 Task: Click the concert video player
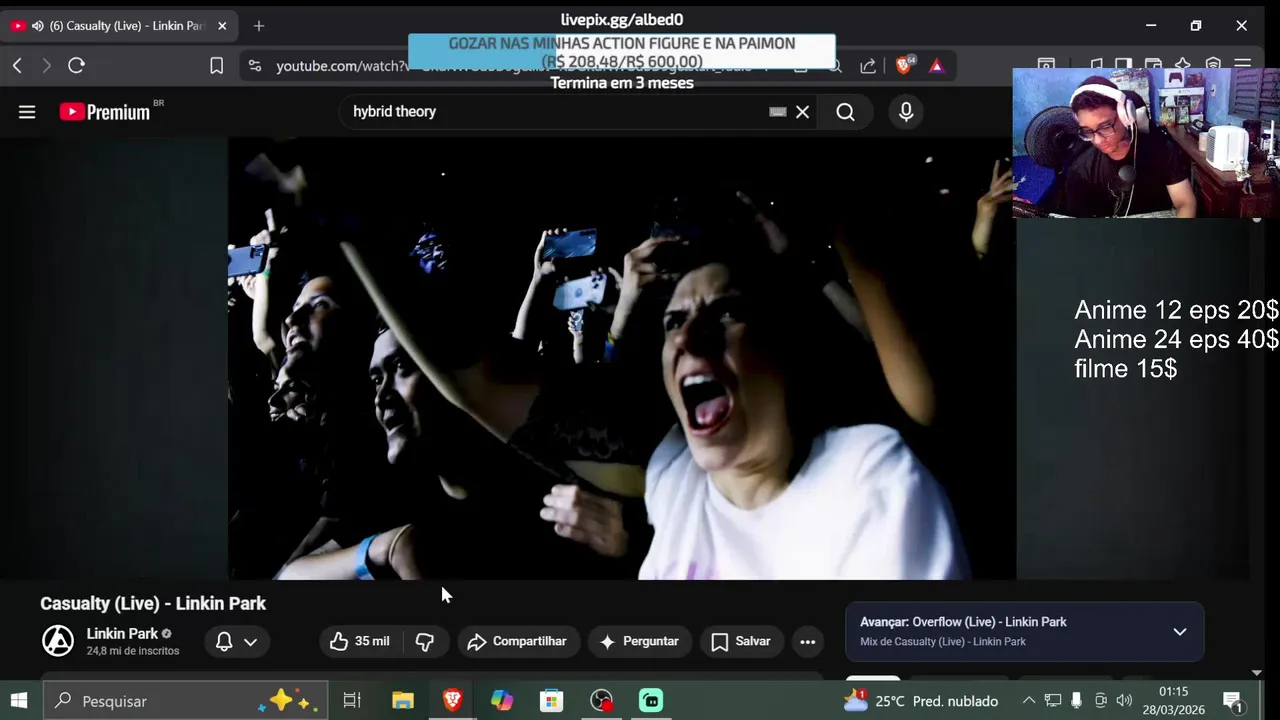622,358
